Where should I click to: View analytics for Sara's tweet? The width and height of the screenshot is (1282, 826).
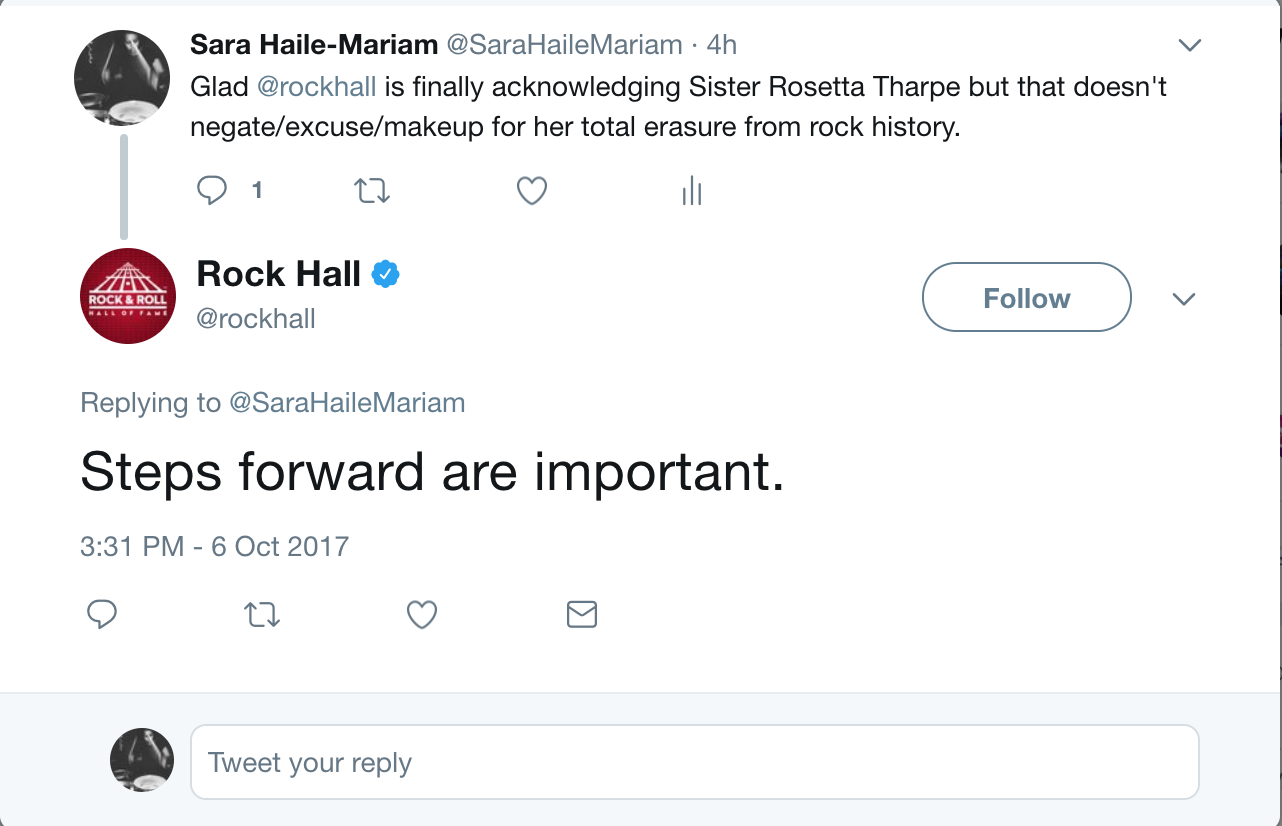[x=691, y=190]
